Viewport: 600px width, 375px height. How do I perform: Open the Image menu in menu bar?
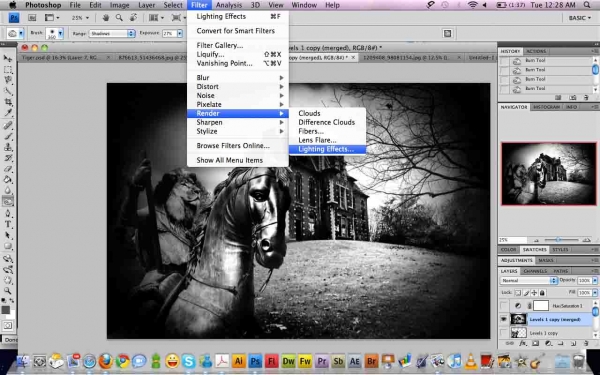pyautogui.click(x=119, y=5)
